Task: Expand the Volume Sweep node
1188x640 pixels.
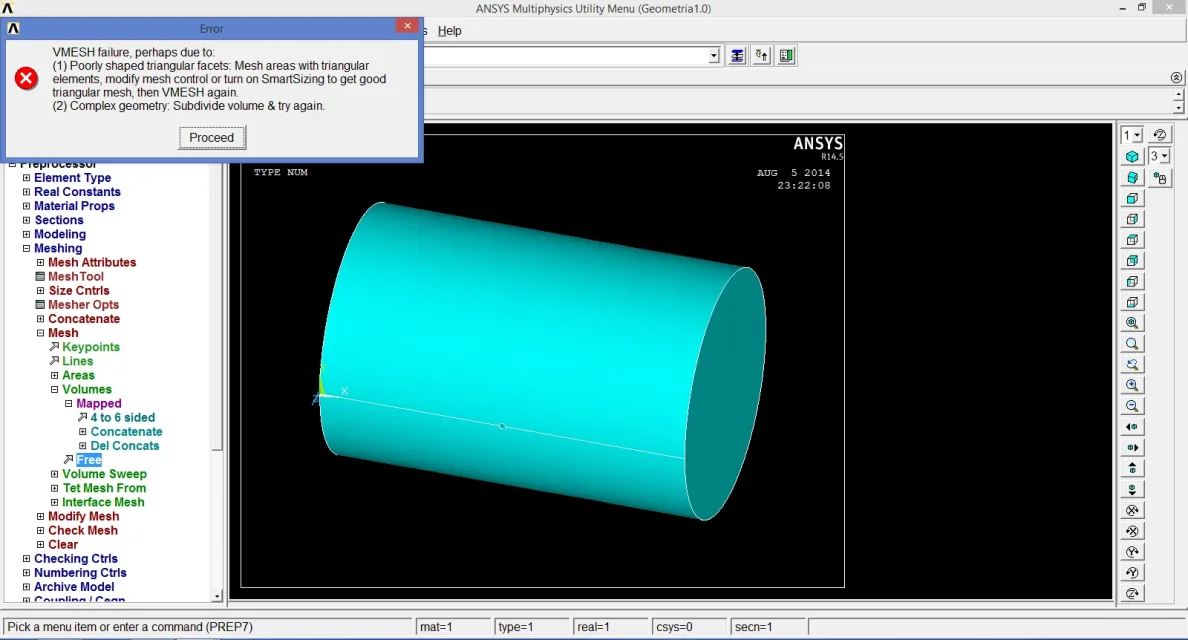Action: (55, 474)
